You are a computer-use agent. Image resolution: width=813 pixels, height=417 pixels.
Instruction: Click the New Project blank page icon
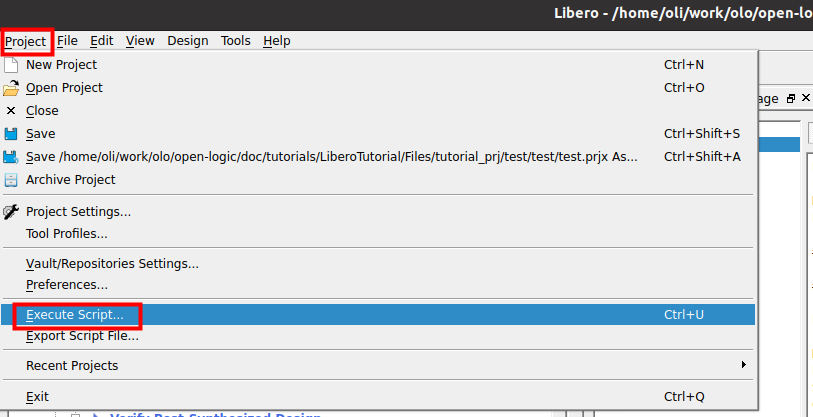11,65
